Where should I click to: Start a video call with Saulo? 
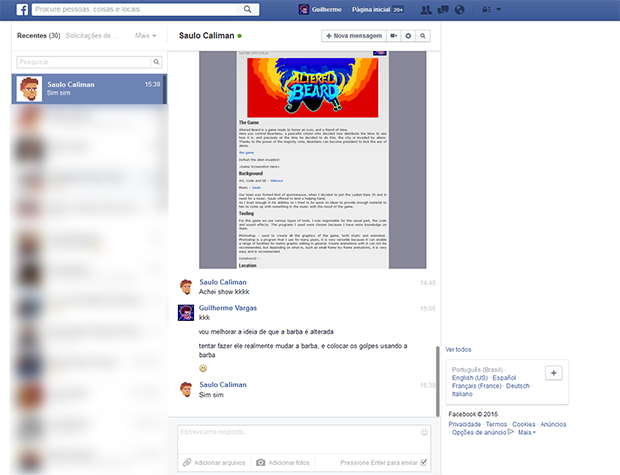tap(394, 36)
